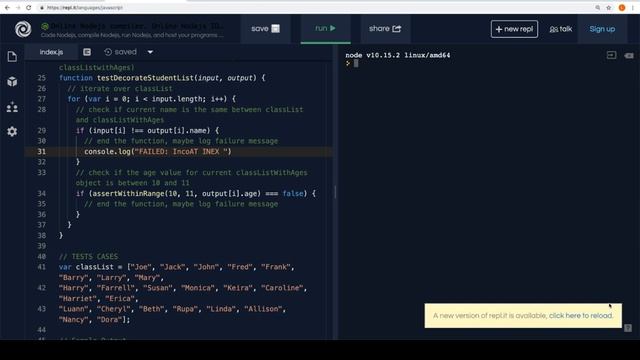Expand the dropdown arrow next to saved
640x360 pixels.
[150, 52]
